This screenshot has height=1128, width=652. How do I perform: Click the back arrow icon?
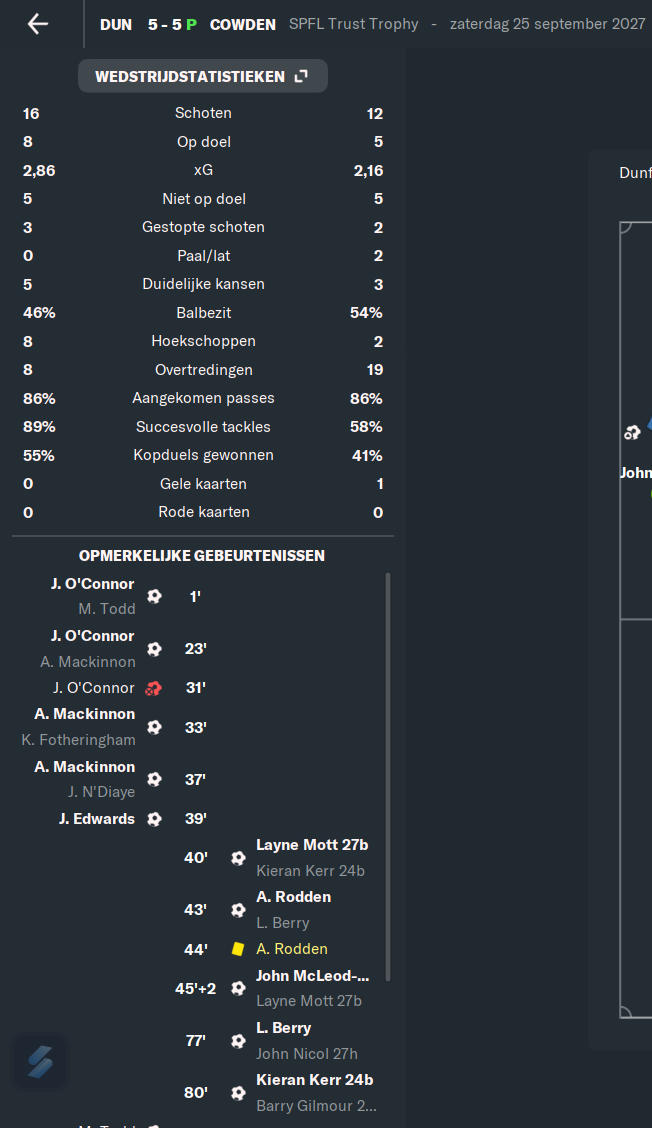(x=37, y=24)
